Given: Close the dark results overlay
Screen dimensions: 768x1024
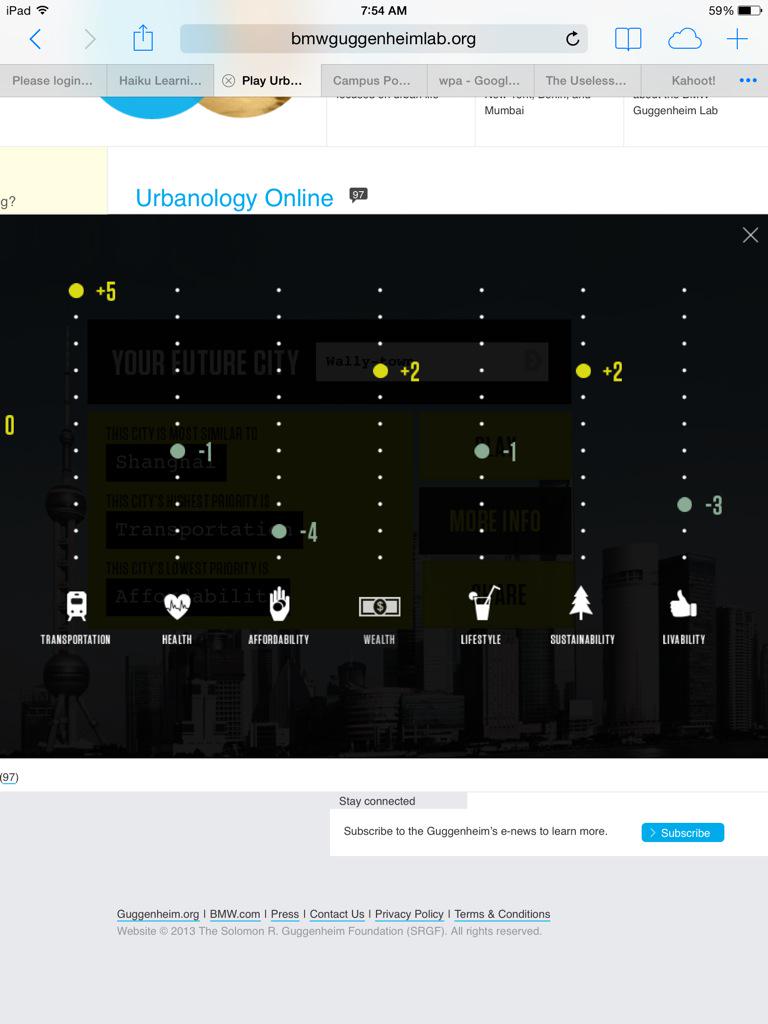Looking at the screenshot, I should pyautogui.click(x=750, y=235).
